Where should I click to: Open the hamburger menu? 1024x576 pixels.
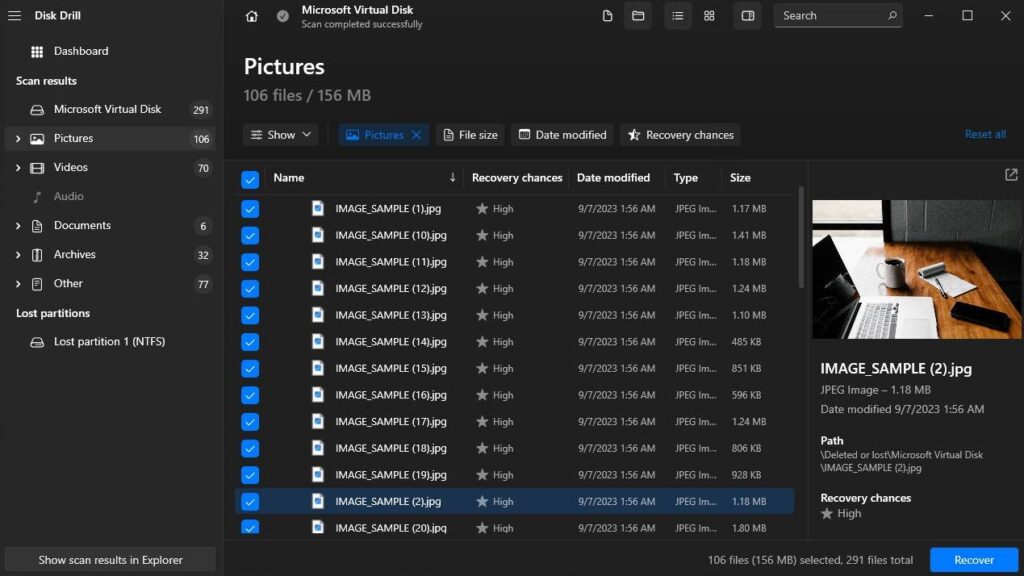coord(14,14)
